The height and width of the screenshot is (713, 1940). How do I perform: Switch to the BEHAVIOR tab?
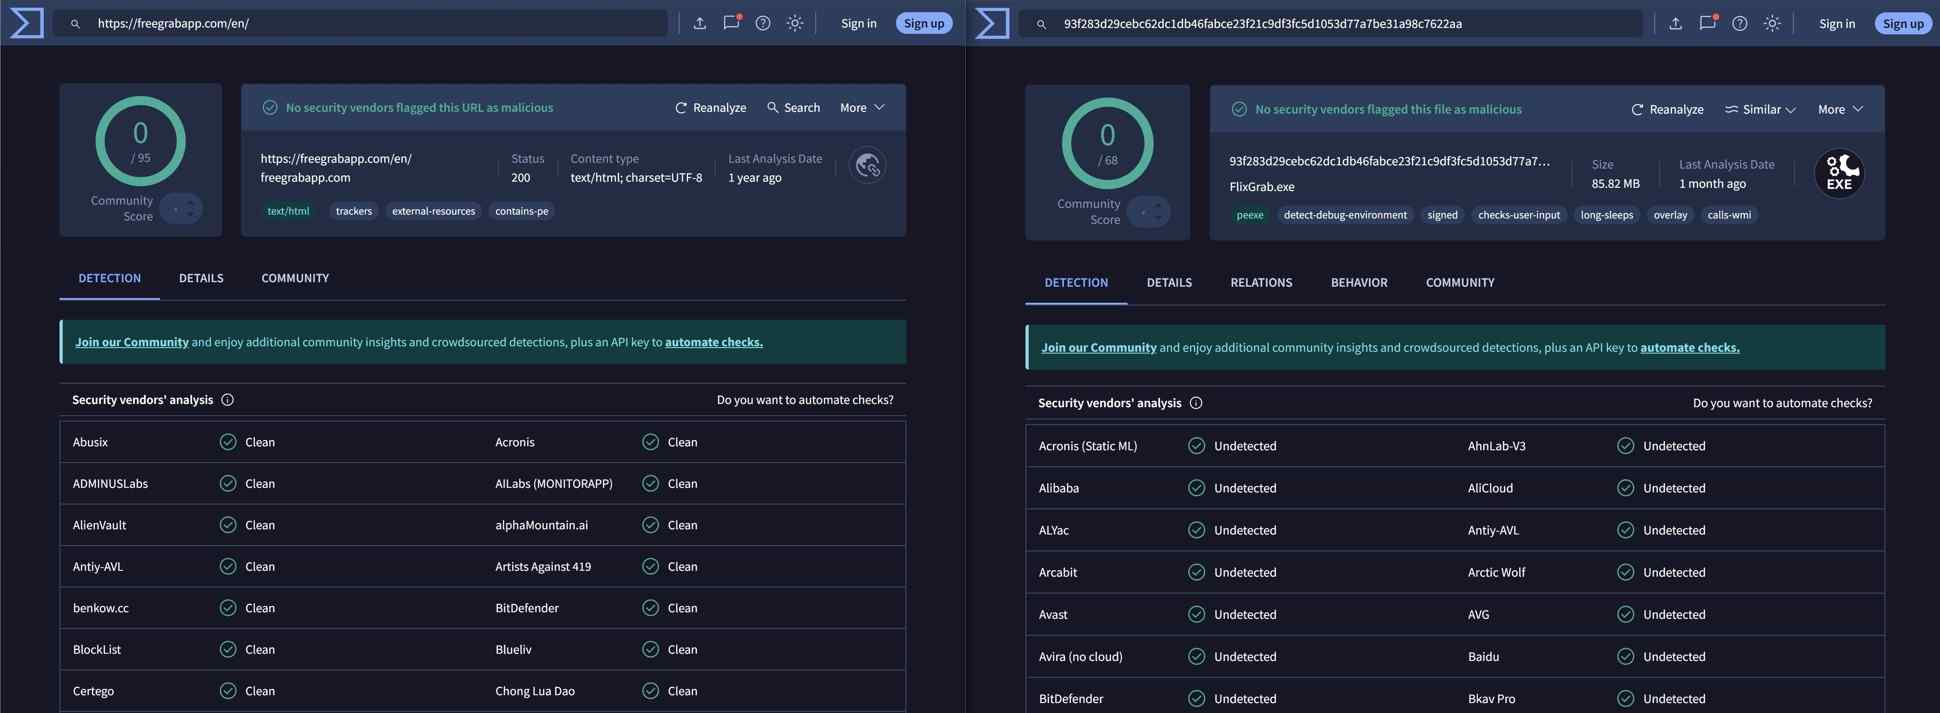point(1358,283)
